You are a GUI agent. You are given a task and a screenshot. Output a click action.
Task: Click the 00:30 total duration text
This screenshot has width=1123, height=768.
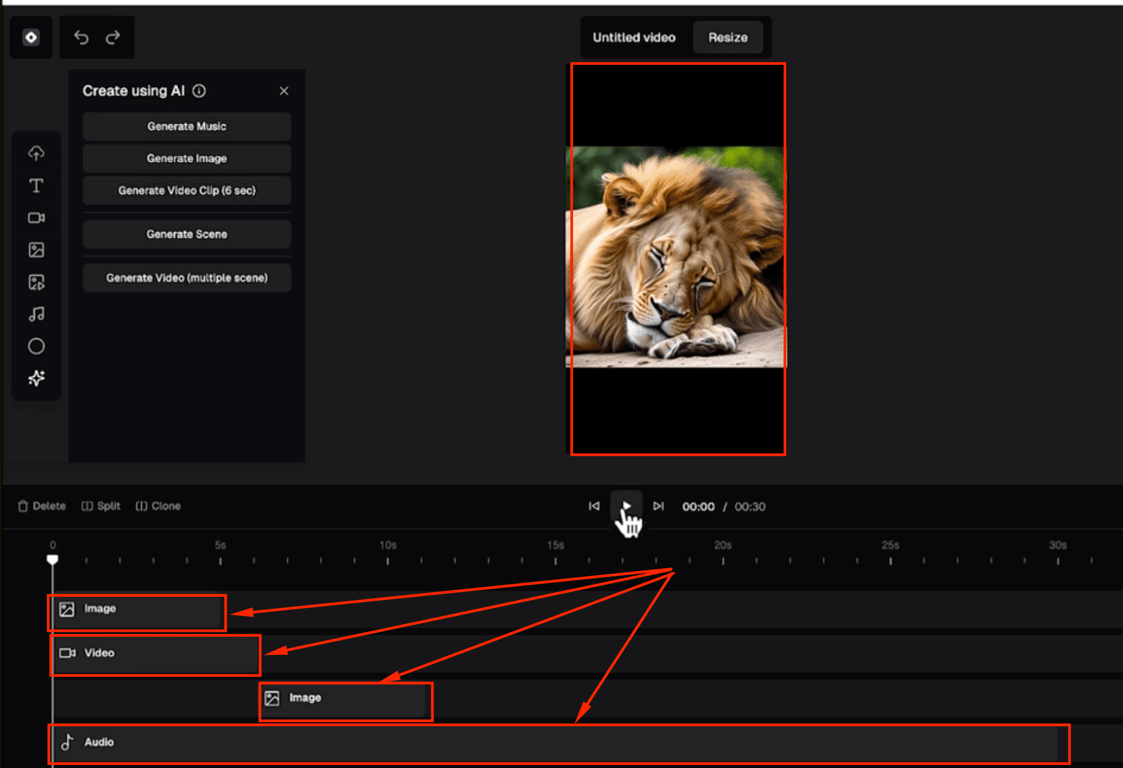[x=750, y=507]
